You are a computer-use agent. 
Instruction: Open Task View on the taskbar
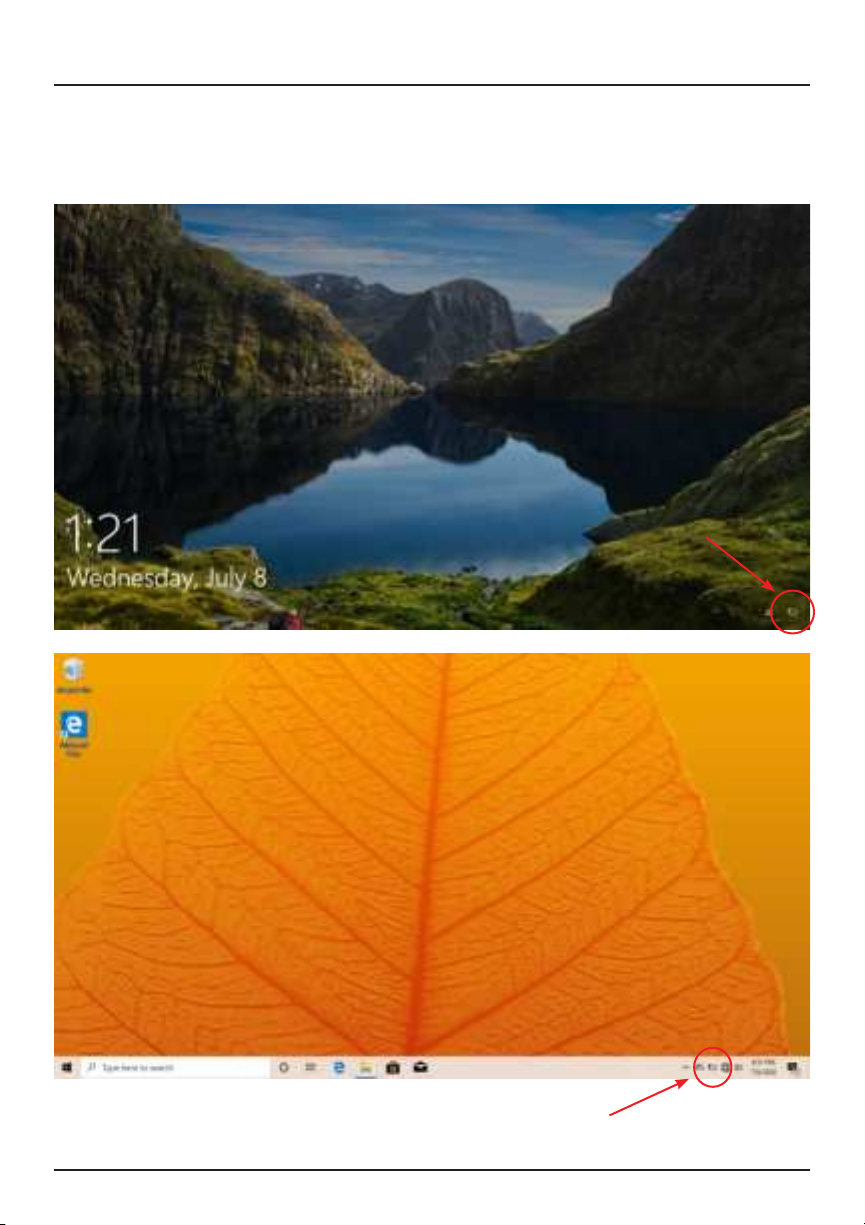tap(311, 1068)
